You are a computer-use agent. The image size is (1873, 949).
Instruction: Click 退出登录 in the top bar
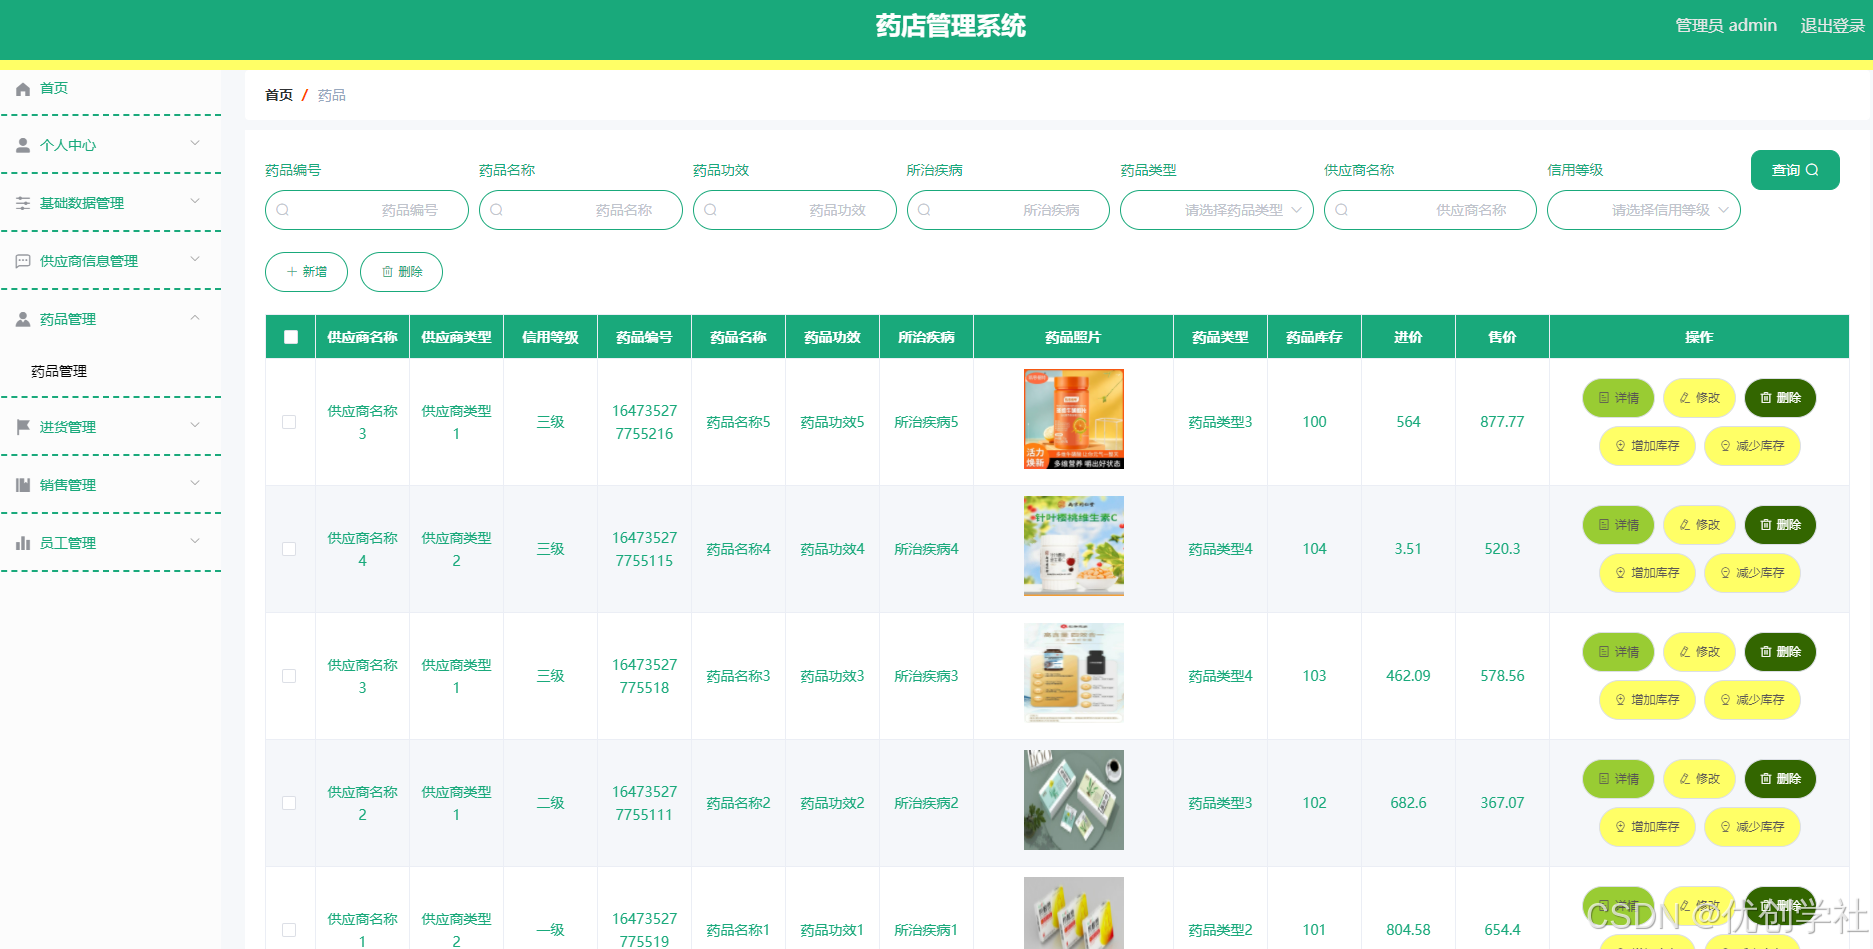click(x=1831, y=25)
